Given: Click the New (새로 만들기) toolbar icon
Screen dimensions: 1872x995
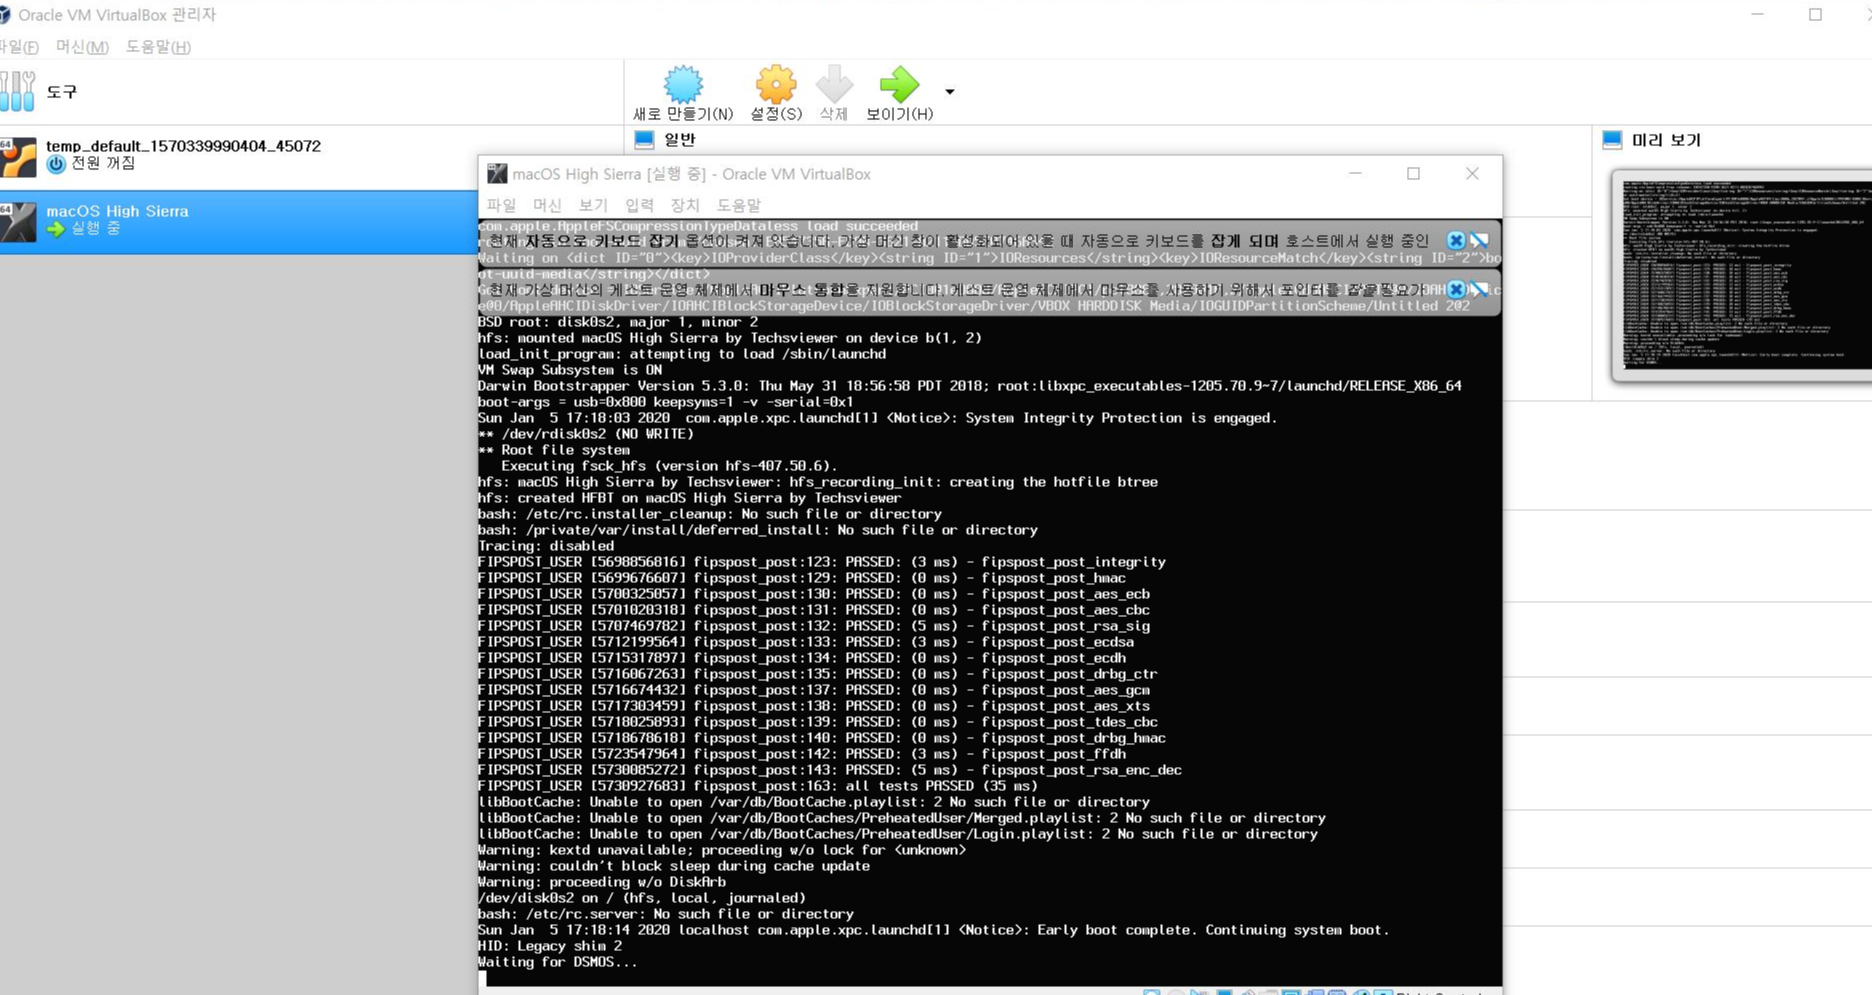Looking at the screenshot, I should 683,85.
